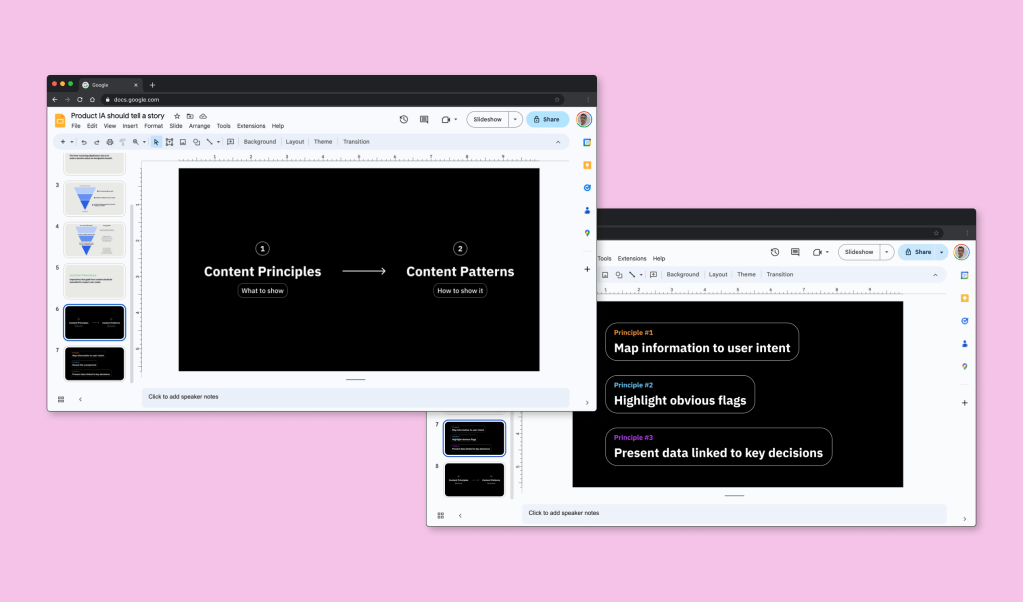Screen dimensions: 1023x602
Task: Undo the last action using the toolbar arrow
Action: coord(84,142)
